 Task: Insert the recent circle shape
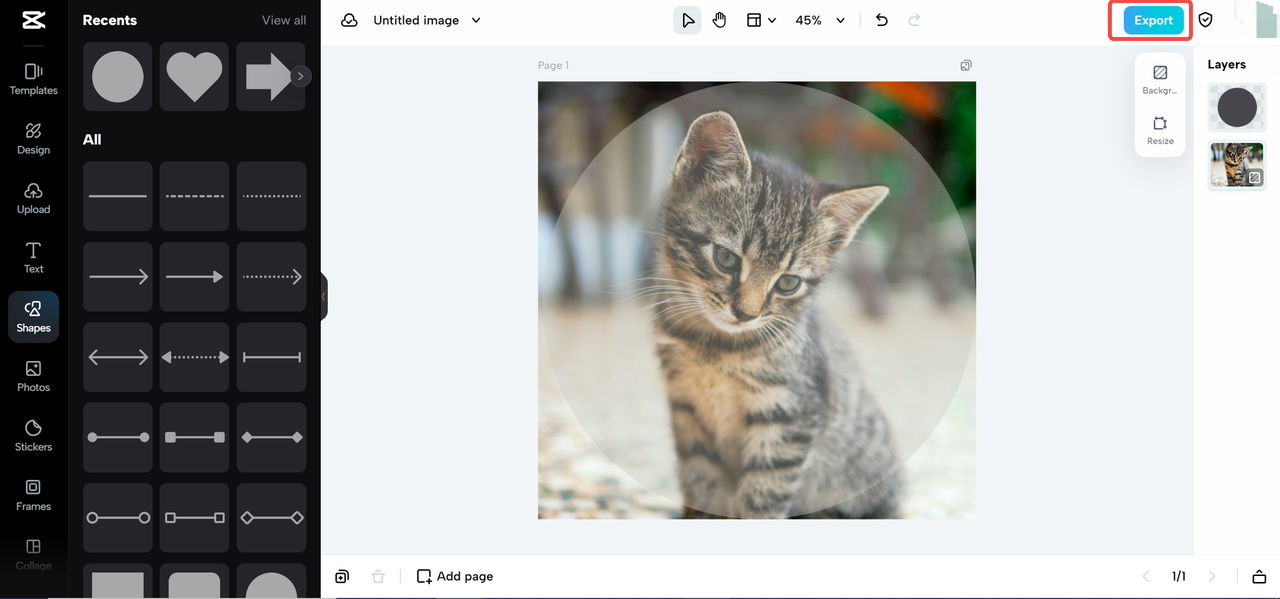point(118,76)
